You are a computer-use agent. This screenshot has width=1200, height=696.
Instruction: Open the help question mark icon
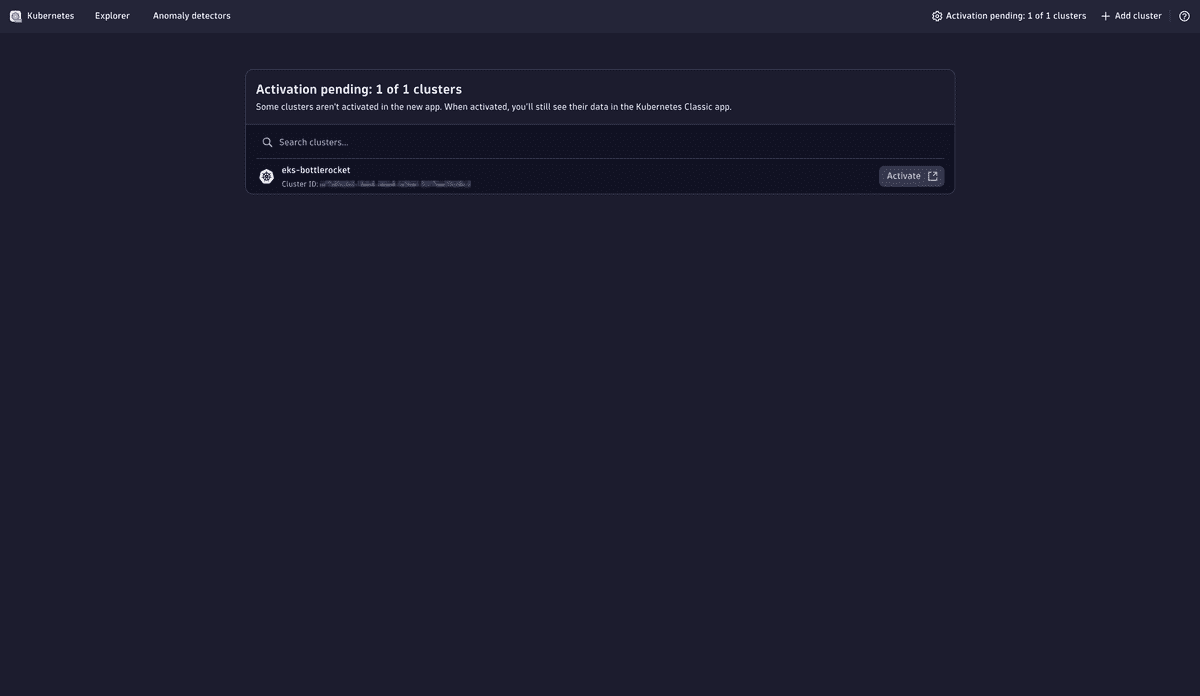pos(1185,16)
